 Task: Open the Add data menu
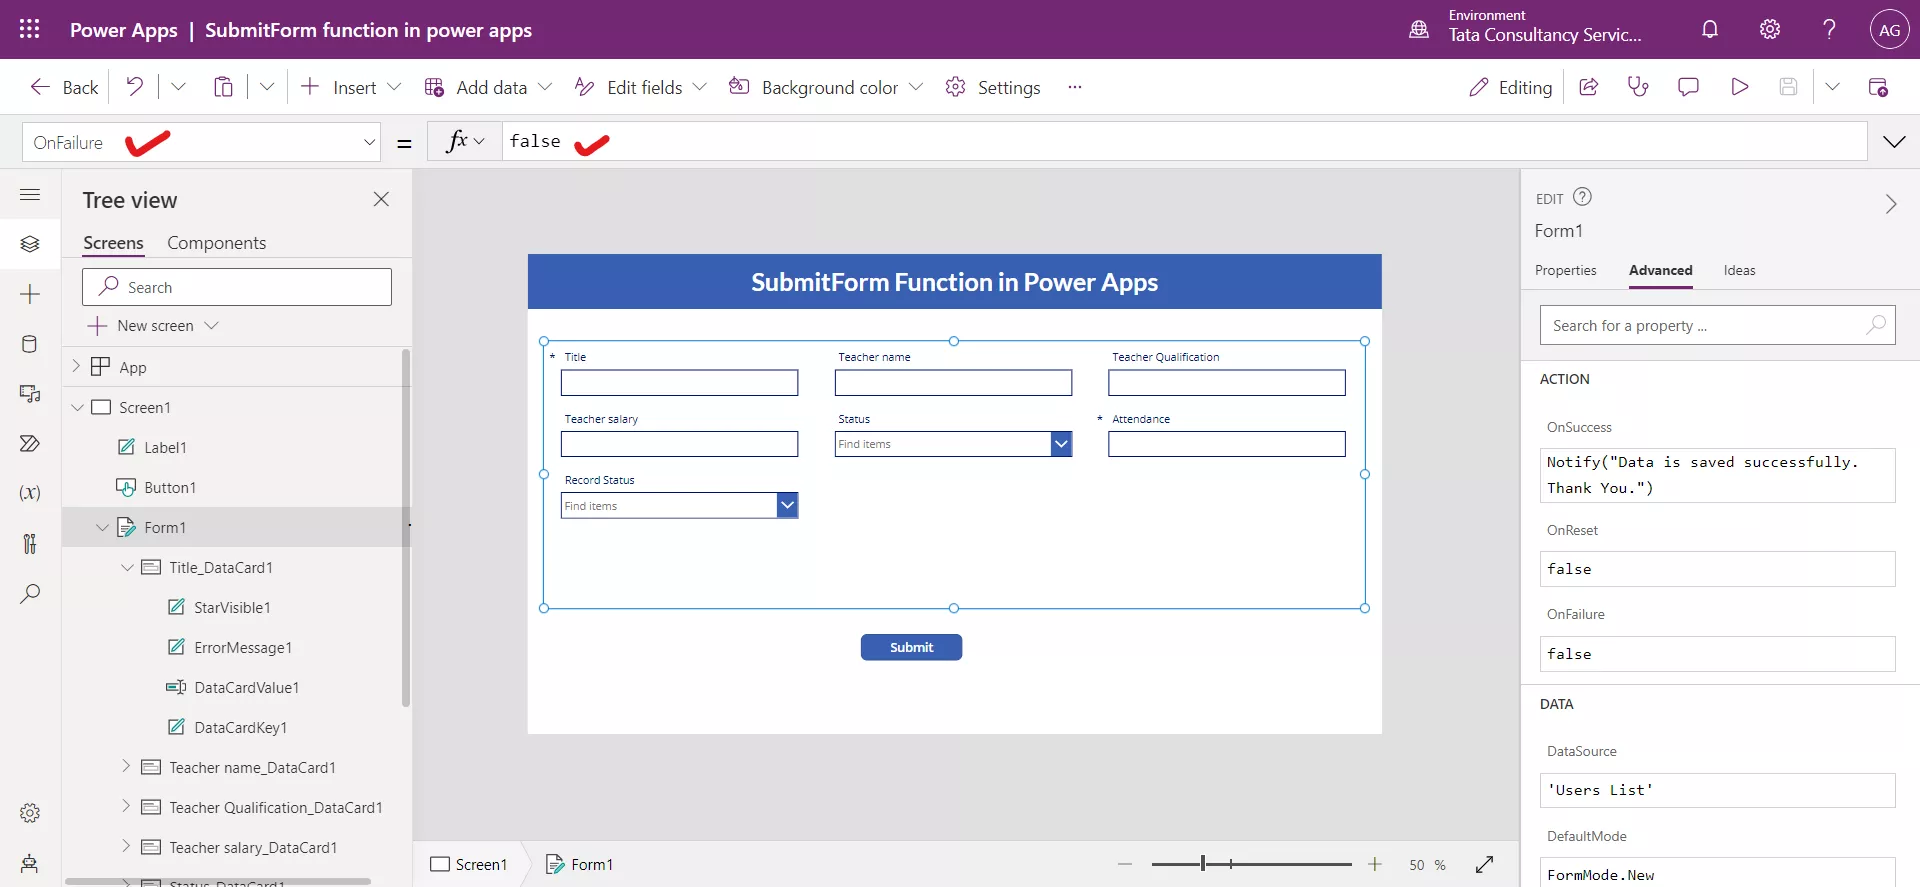tap(488, 87)
